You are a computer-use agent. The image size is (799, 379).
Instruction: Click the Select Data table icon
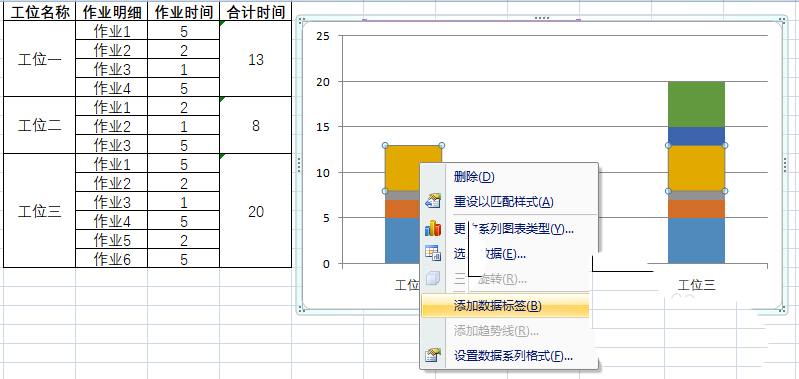coord(433,253)
